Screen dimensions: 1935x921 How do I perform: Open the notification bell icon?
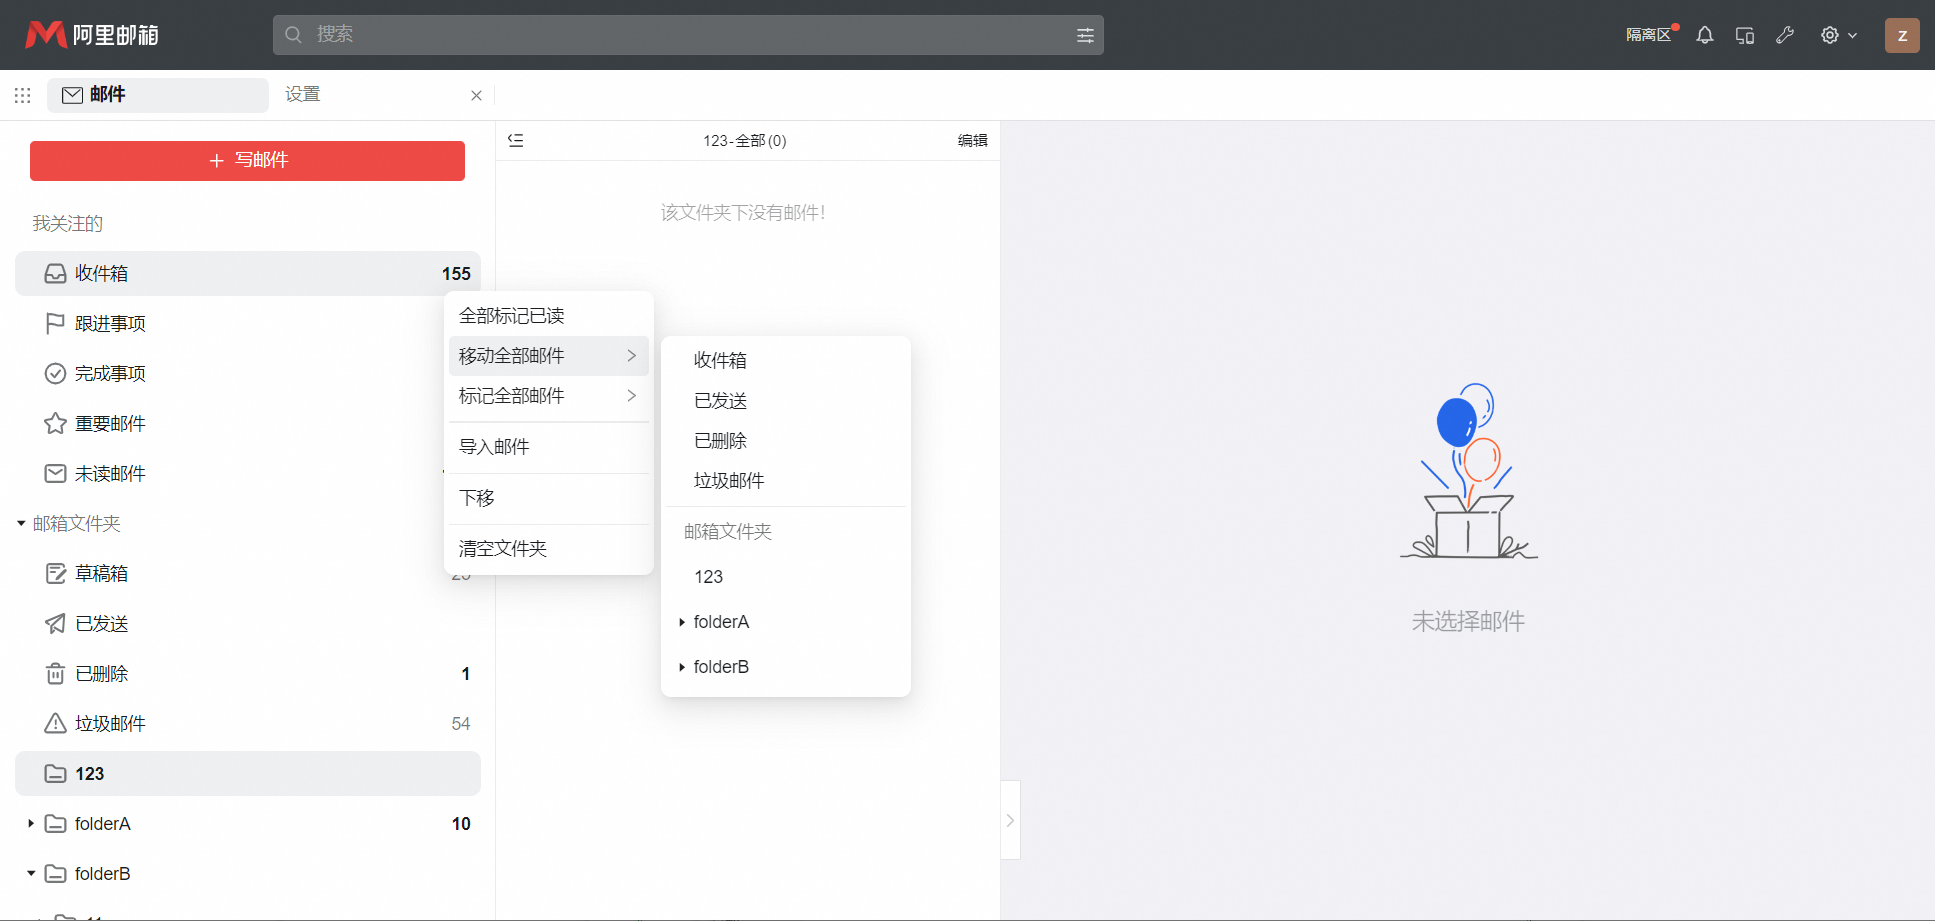pyautogui.click(x=1704, y=35)
